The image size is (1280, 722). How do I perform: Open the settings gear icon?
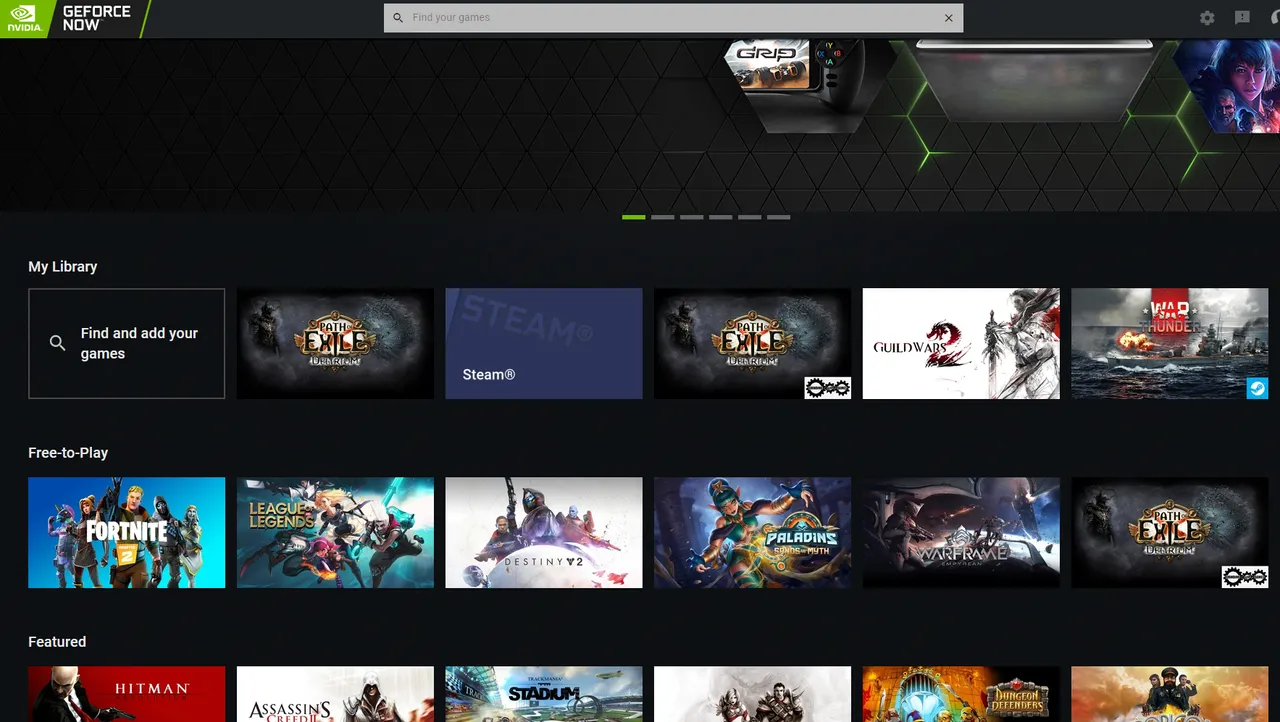(1207, 18)
